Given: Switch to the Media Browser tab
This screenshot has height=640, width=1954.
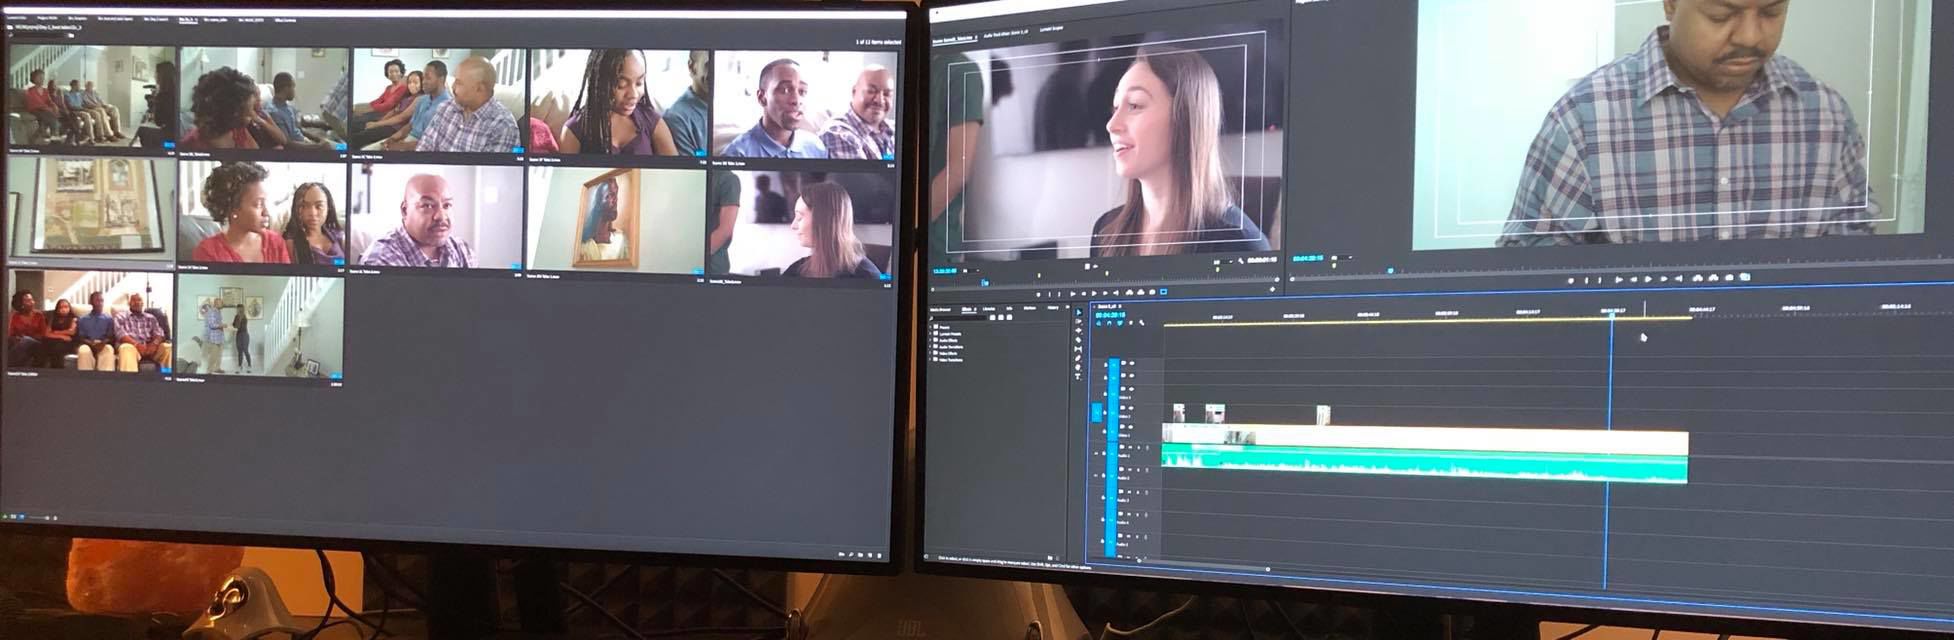Looking at the screenshot, I should 940,309.
